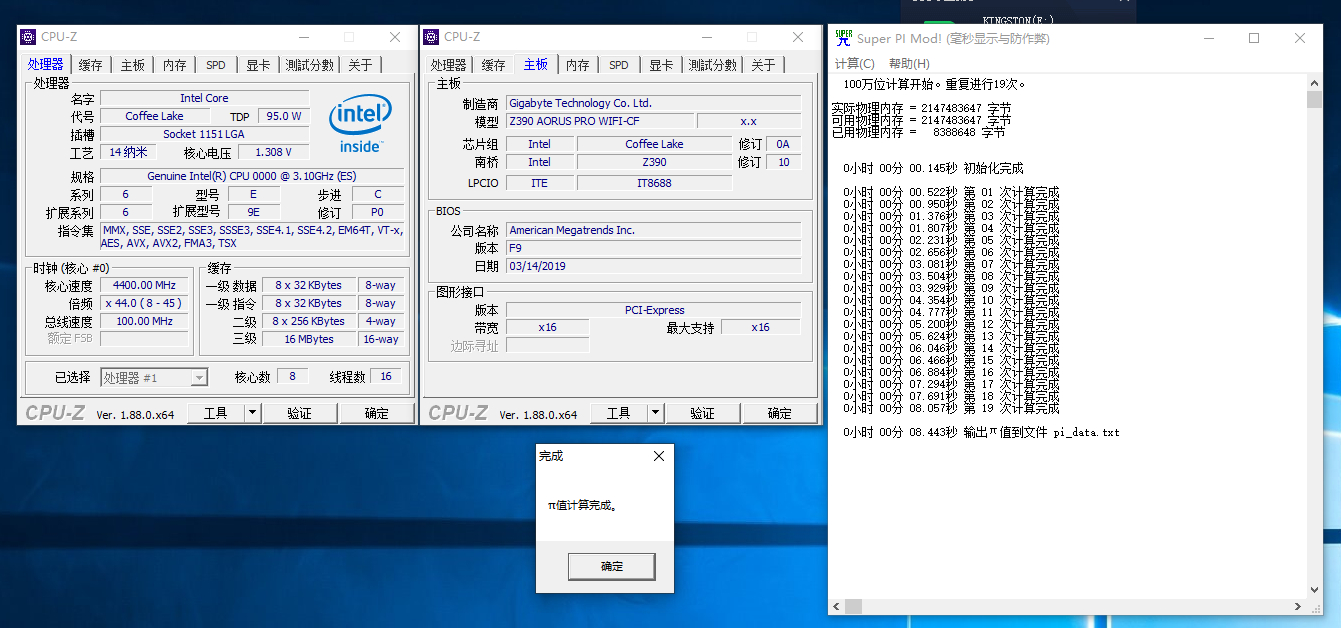The height and width of the screenshot is (628, 1341).
Task: Expand 工具 dropdown arrow in mainboard CPU-Z
Action: 655,413
